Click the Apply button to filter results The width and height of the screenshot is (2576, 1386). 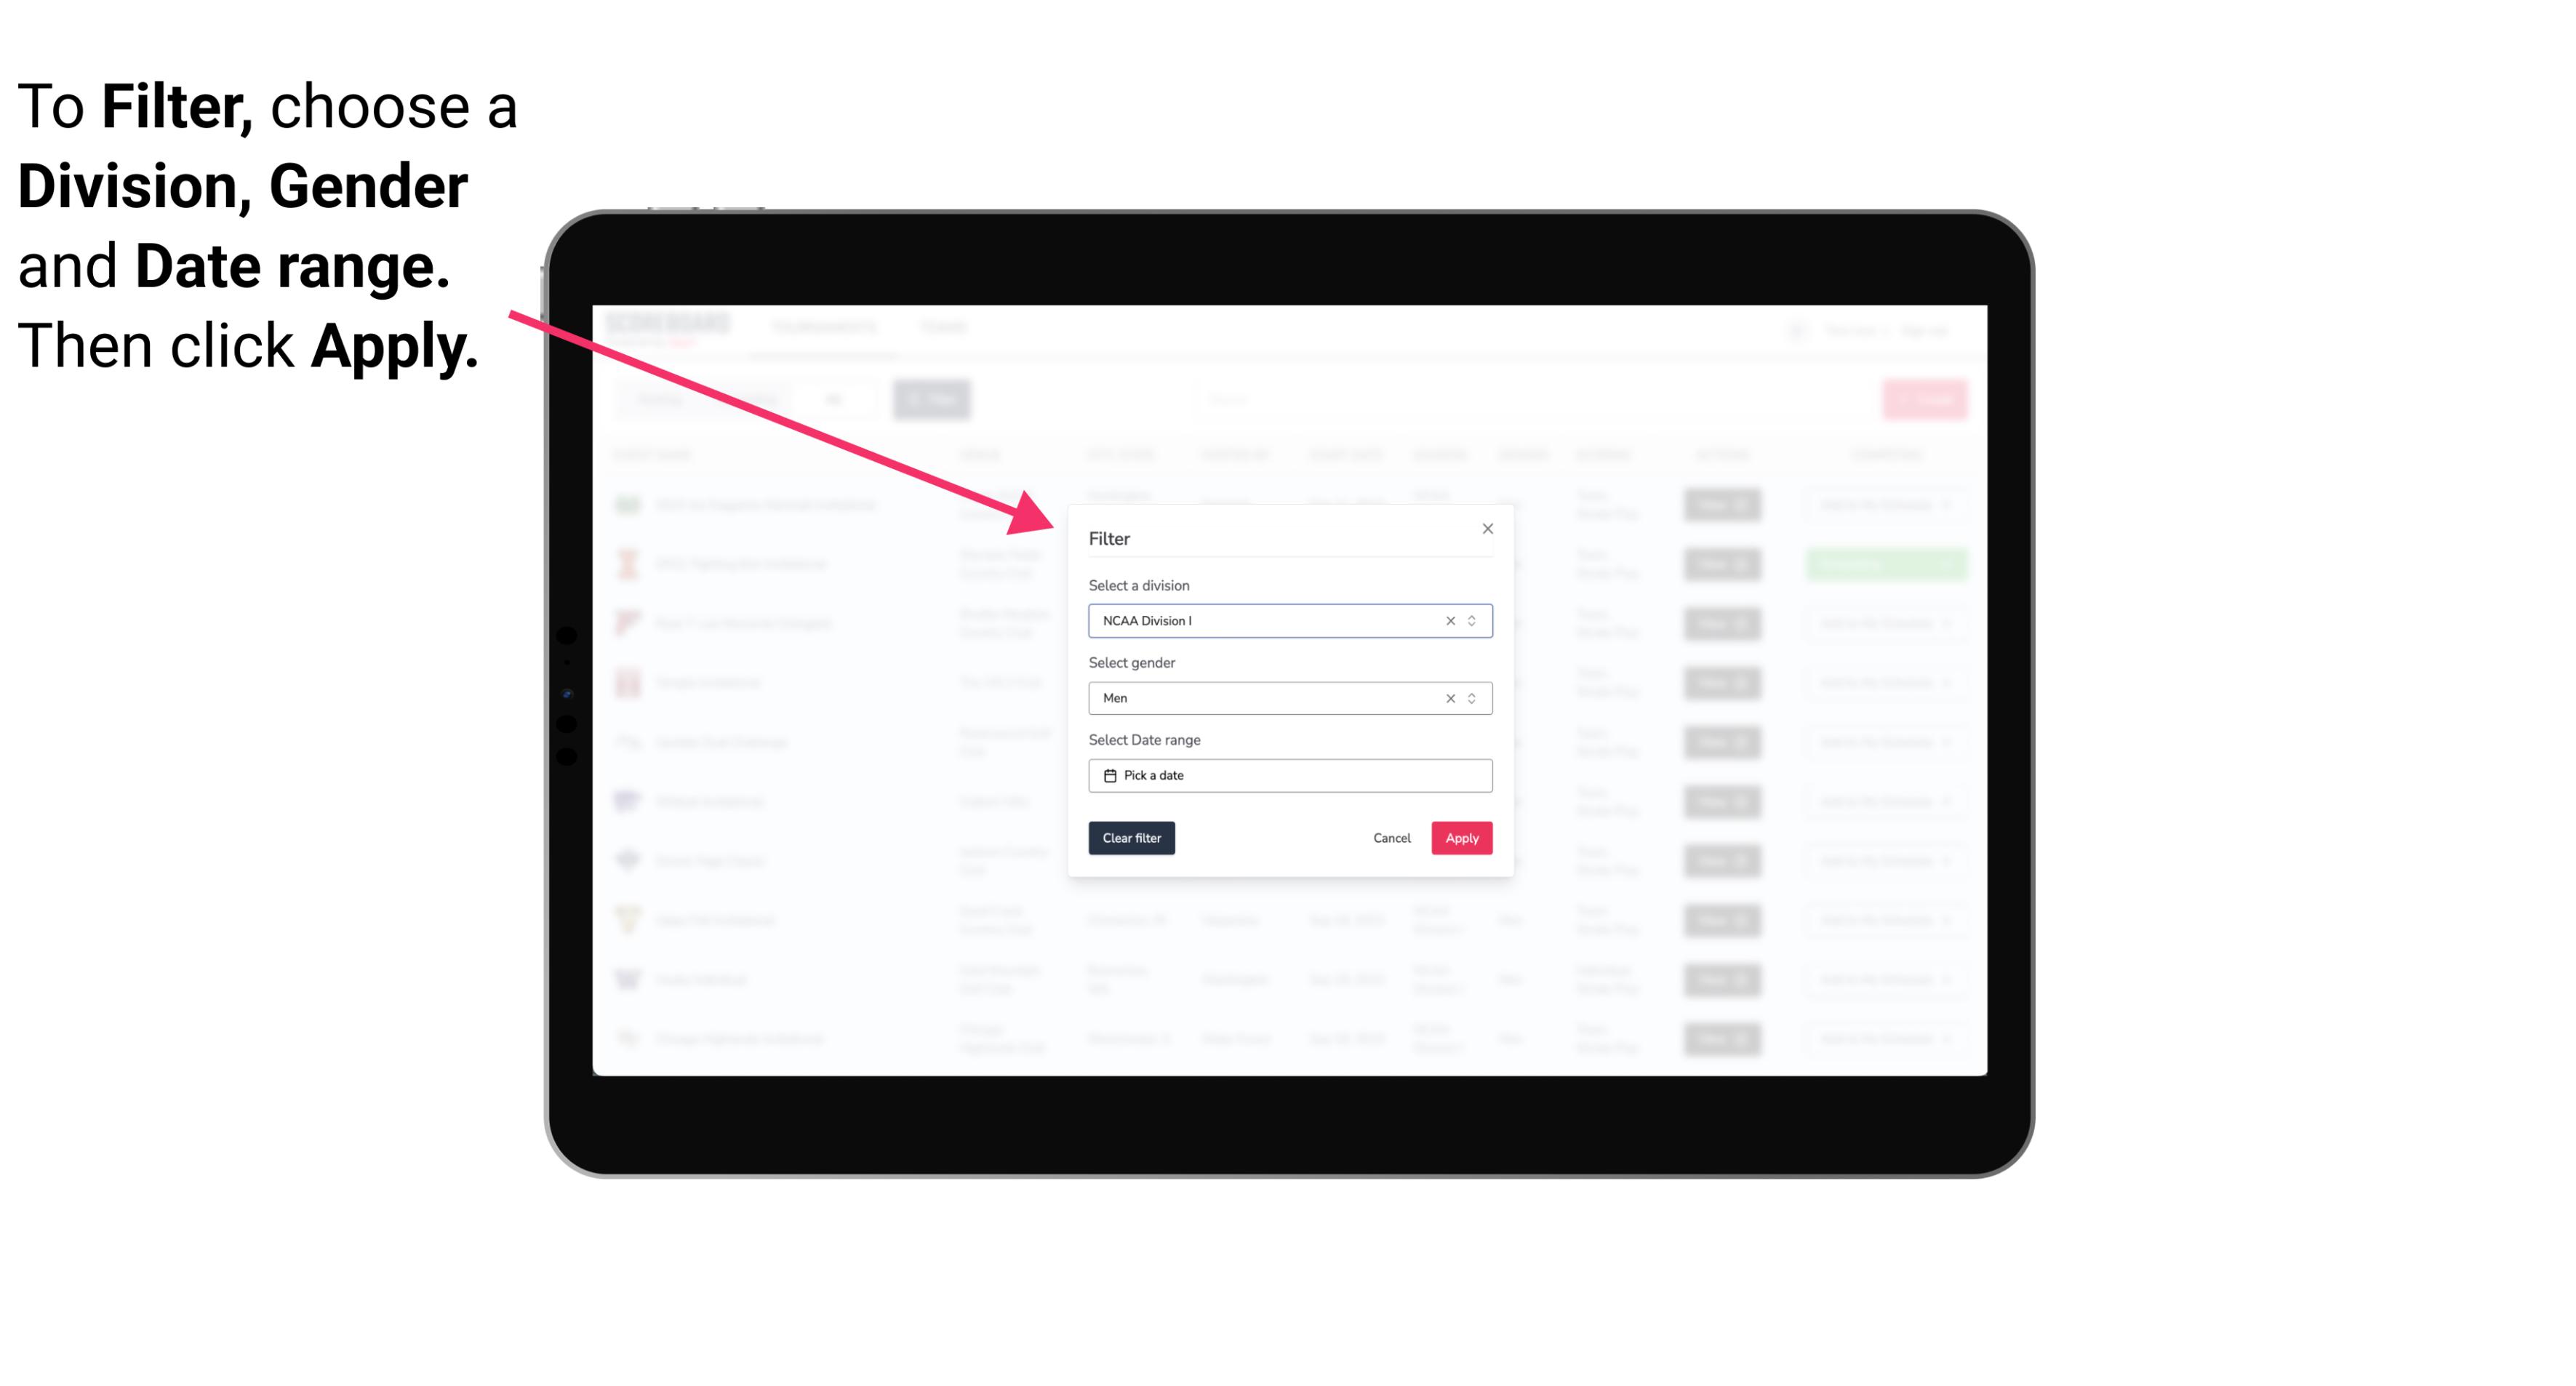1460,838
